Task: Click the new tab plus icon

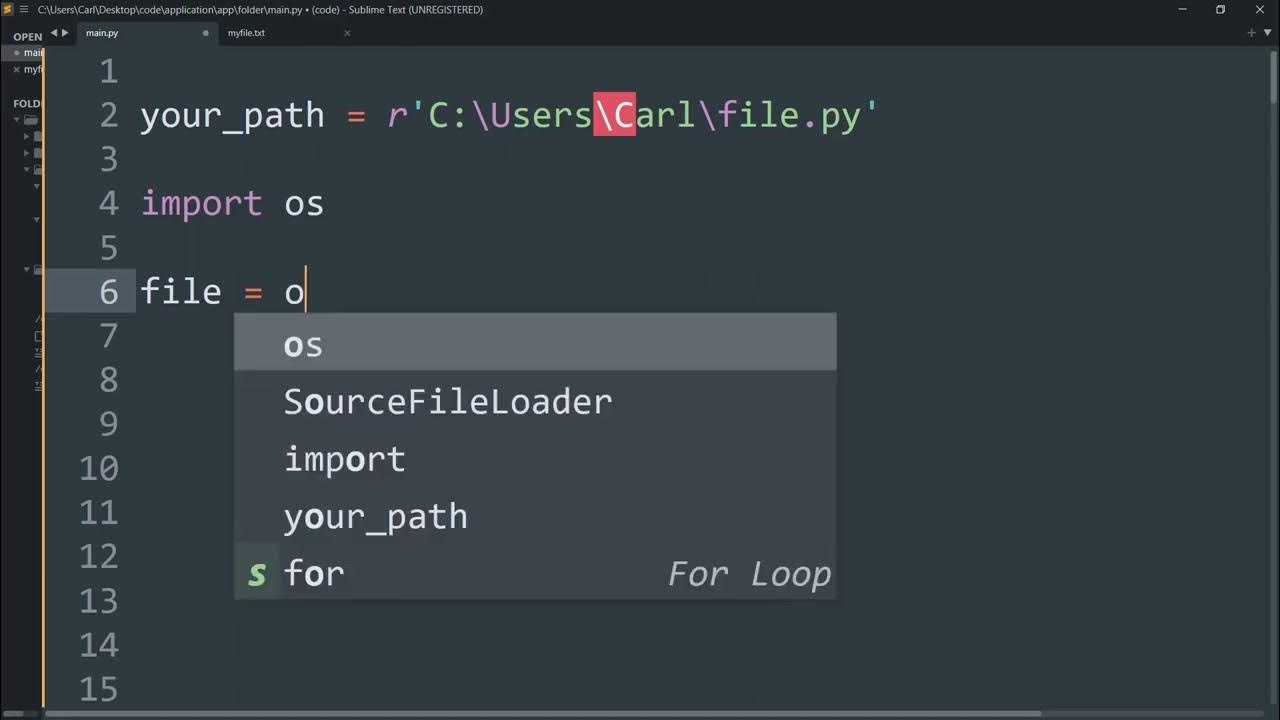Action: coord(1251,33)
